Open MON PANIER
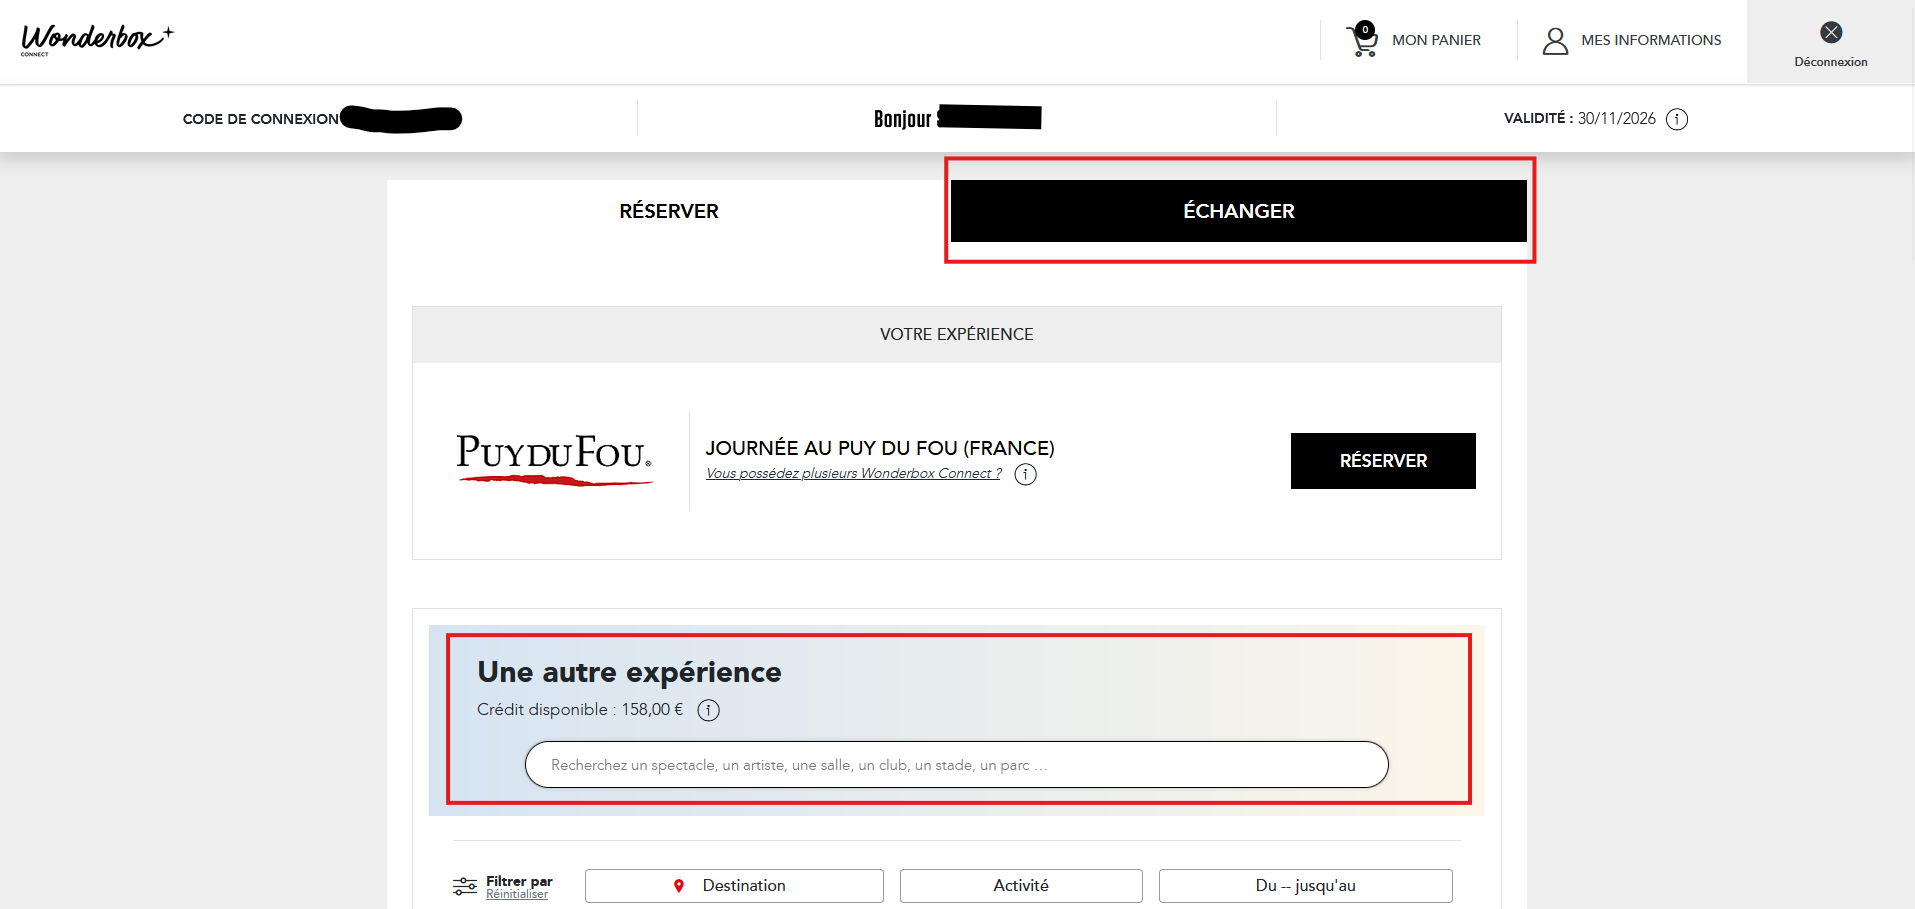 click(1436, 40)
